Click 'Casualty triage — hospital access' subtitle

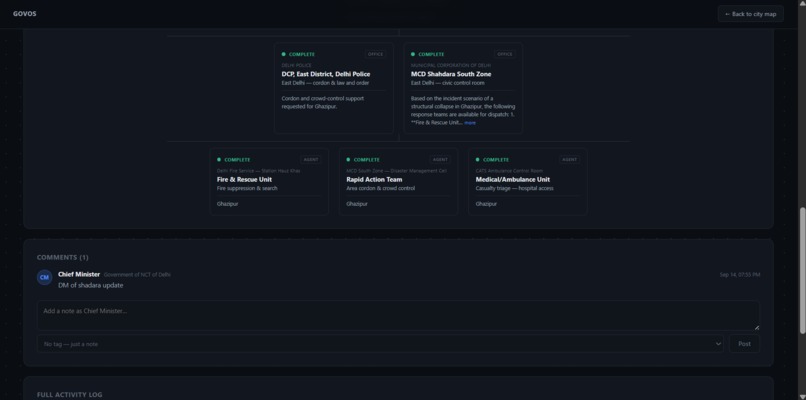tap(515, 189)
